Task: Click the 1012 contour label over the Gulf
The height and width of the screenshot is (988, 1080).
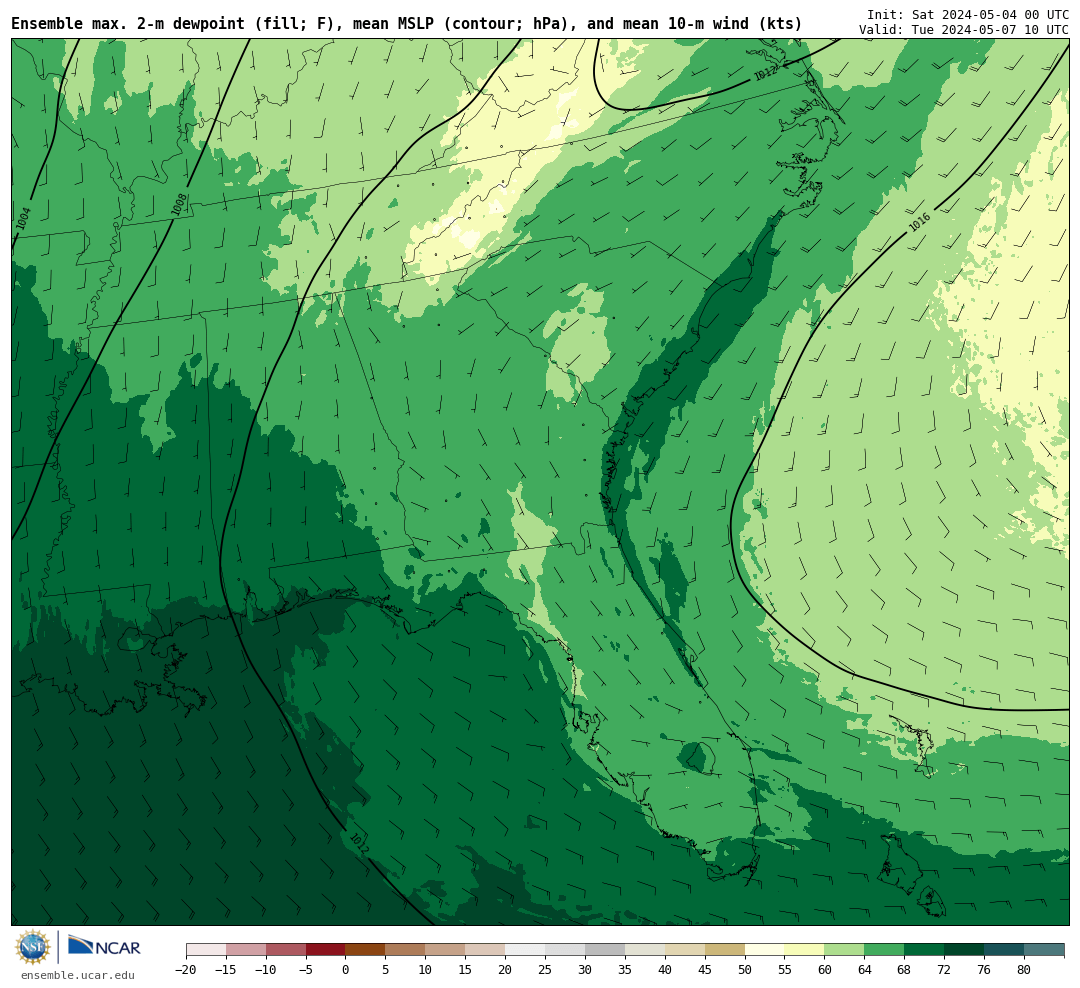Action: pyautogui.click(x=360, y=844)
